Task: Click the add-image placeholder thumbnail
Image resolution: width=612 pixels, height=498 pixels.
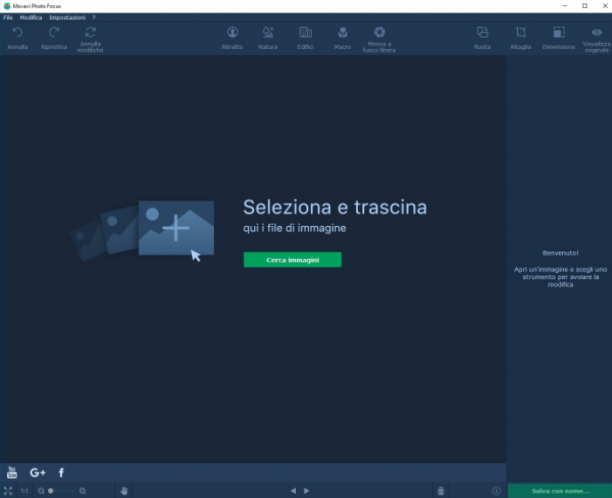Action: 176,228
